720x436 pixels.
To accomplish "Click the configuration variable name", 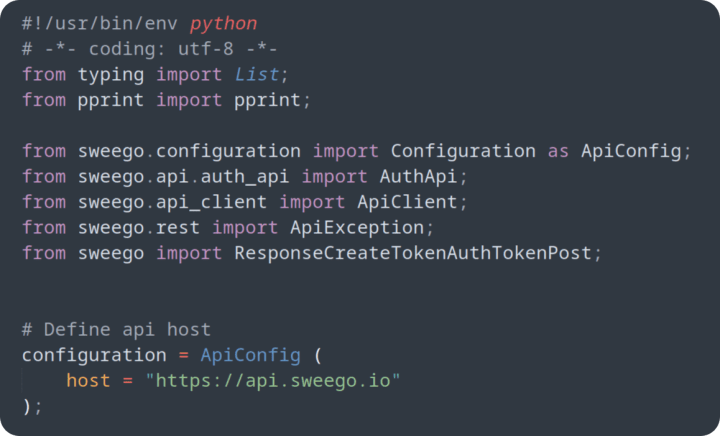I will [x=94, y=355].
